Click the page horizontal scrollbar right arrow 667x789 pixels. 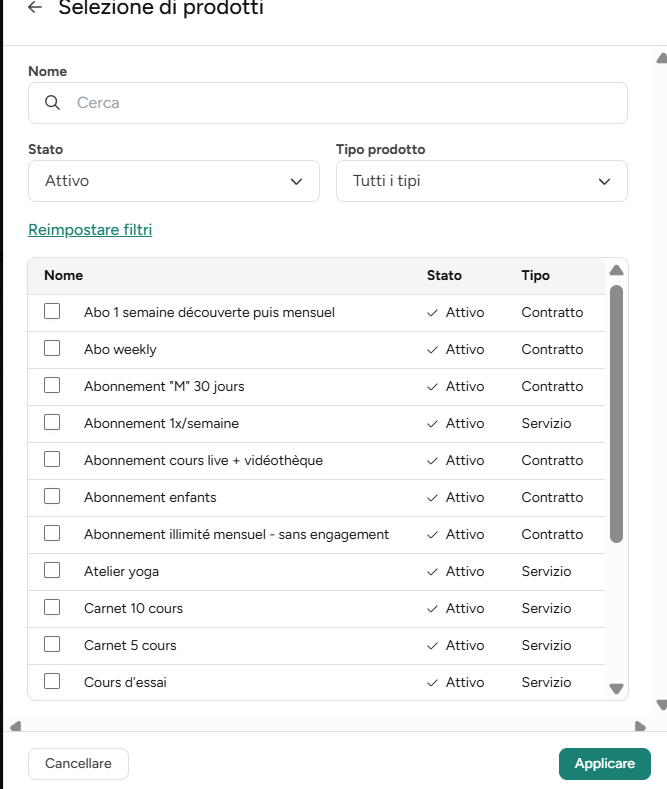640,726
